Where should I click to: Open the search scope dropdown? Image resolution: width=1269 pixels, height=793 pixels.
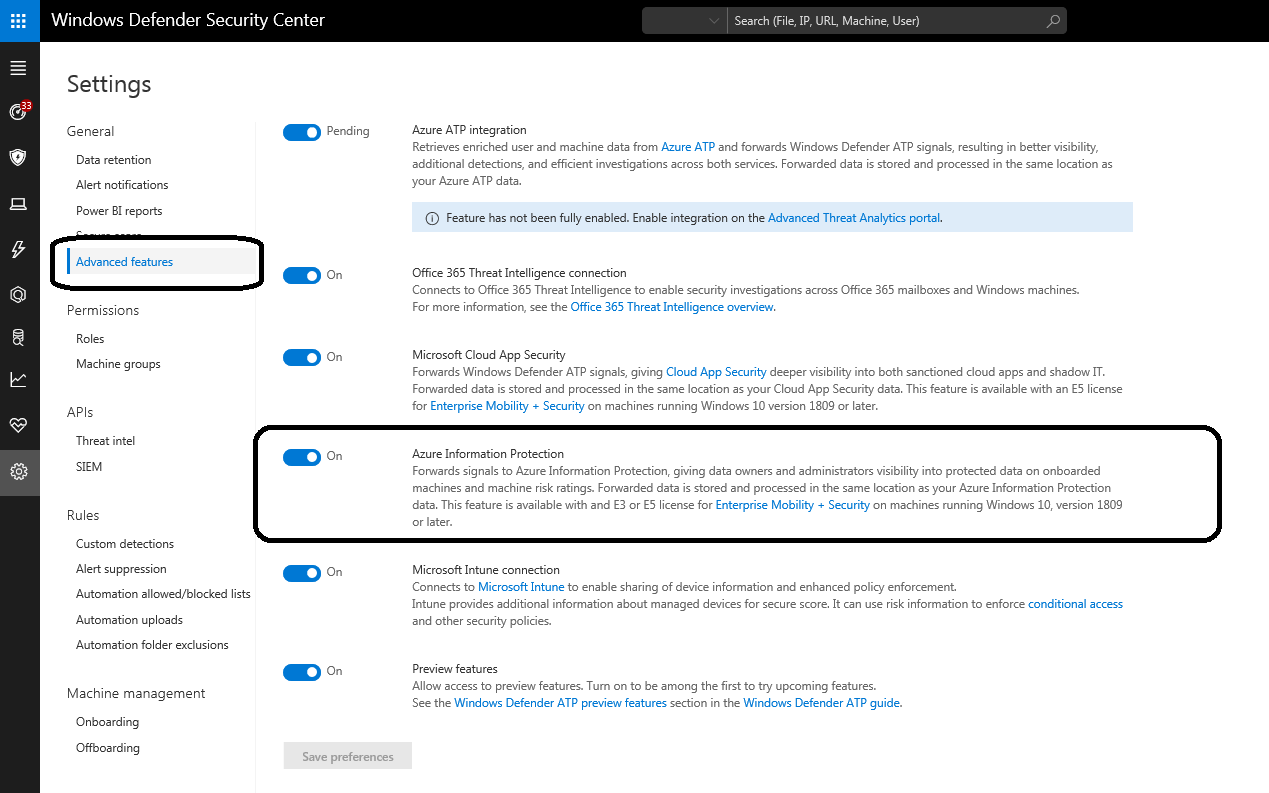[x=684, y=20]
